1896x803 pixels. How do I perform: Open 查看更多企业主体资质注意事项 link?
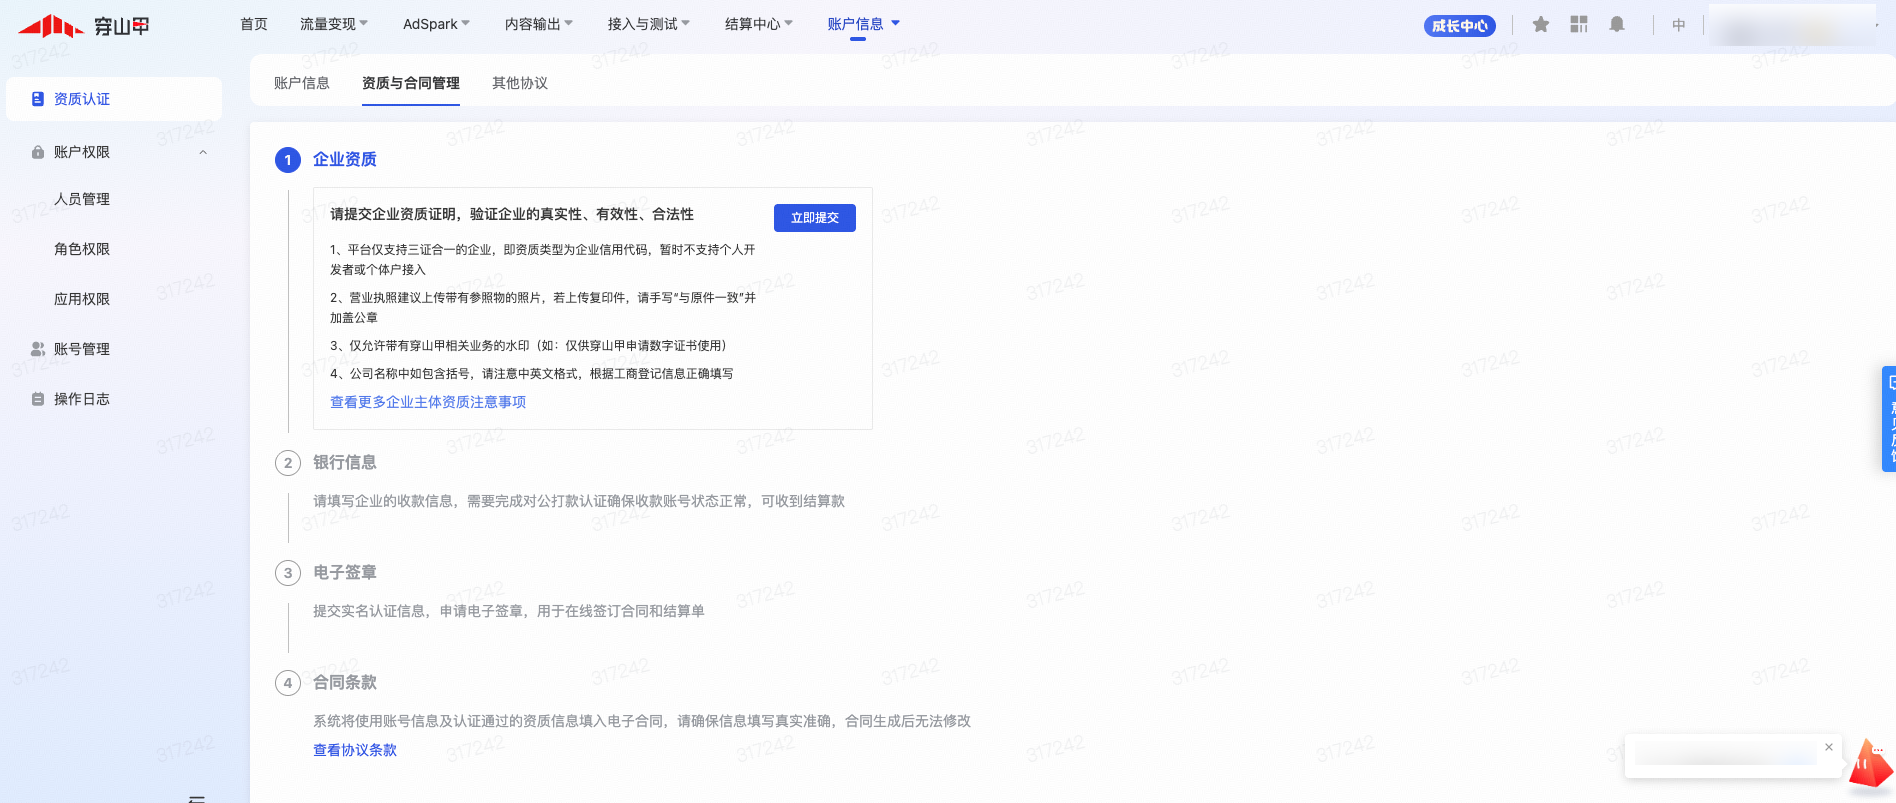coord(428,402)
